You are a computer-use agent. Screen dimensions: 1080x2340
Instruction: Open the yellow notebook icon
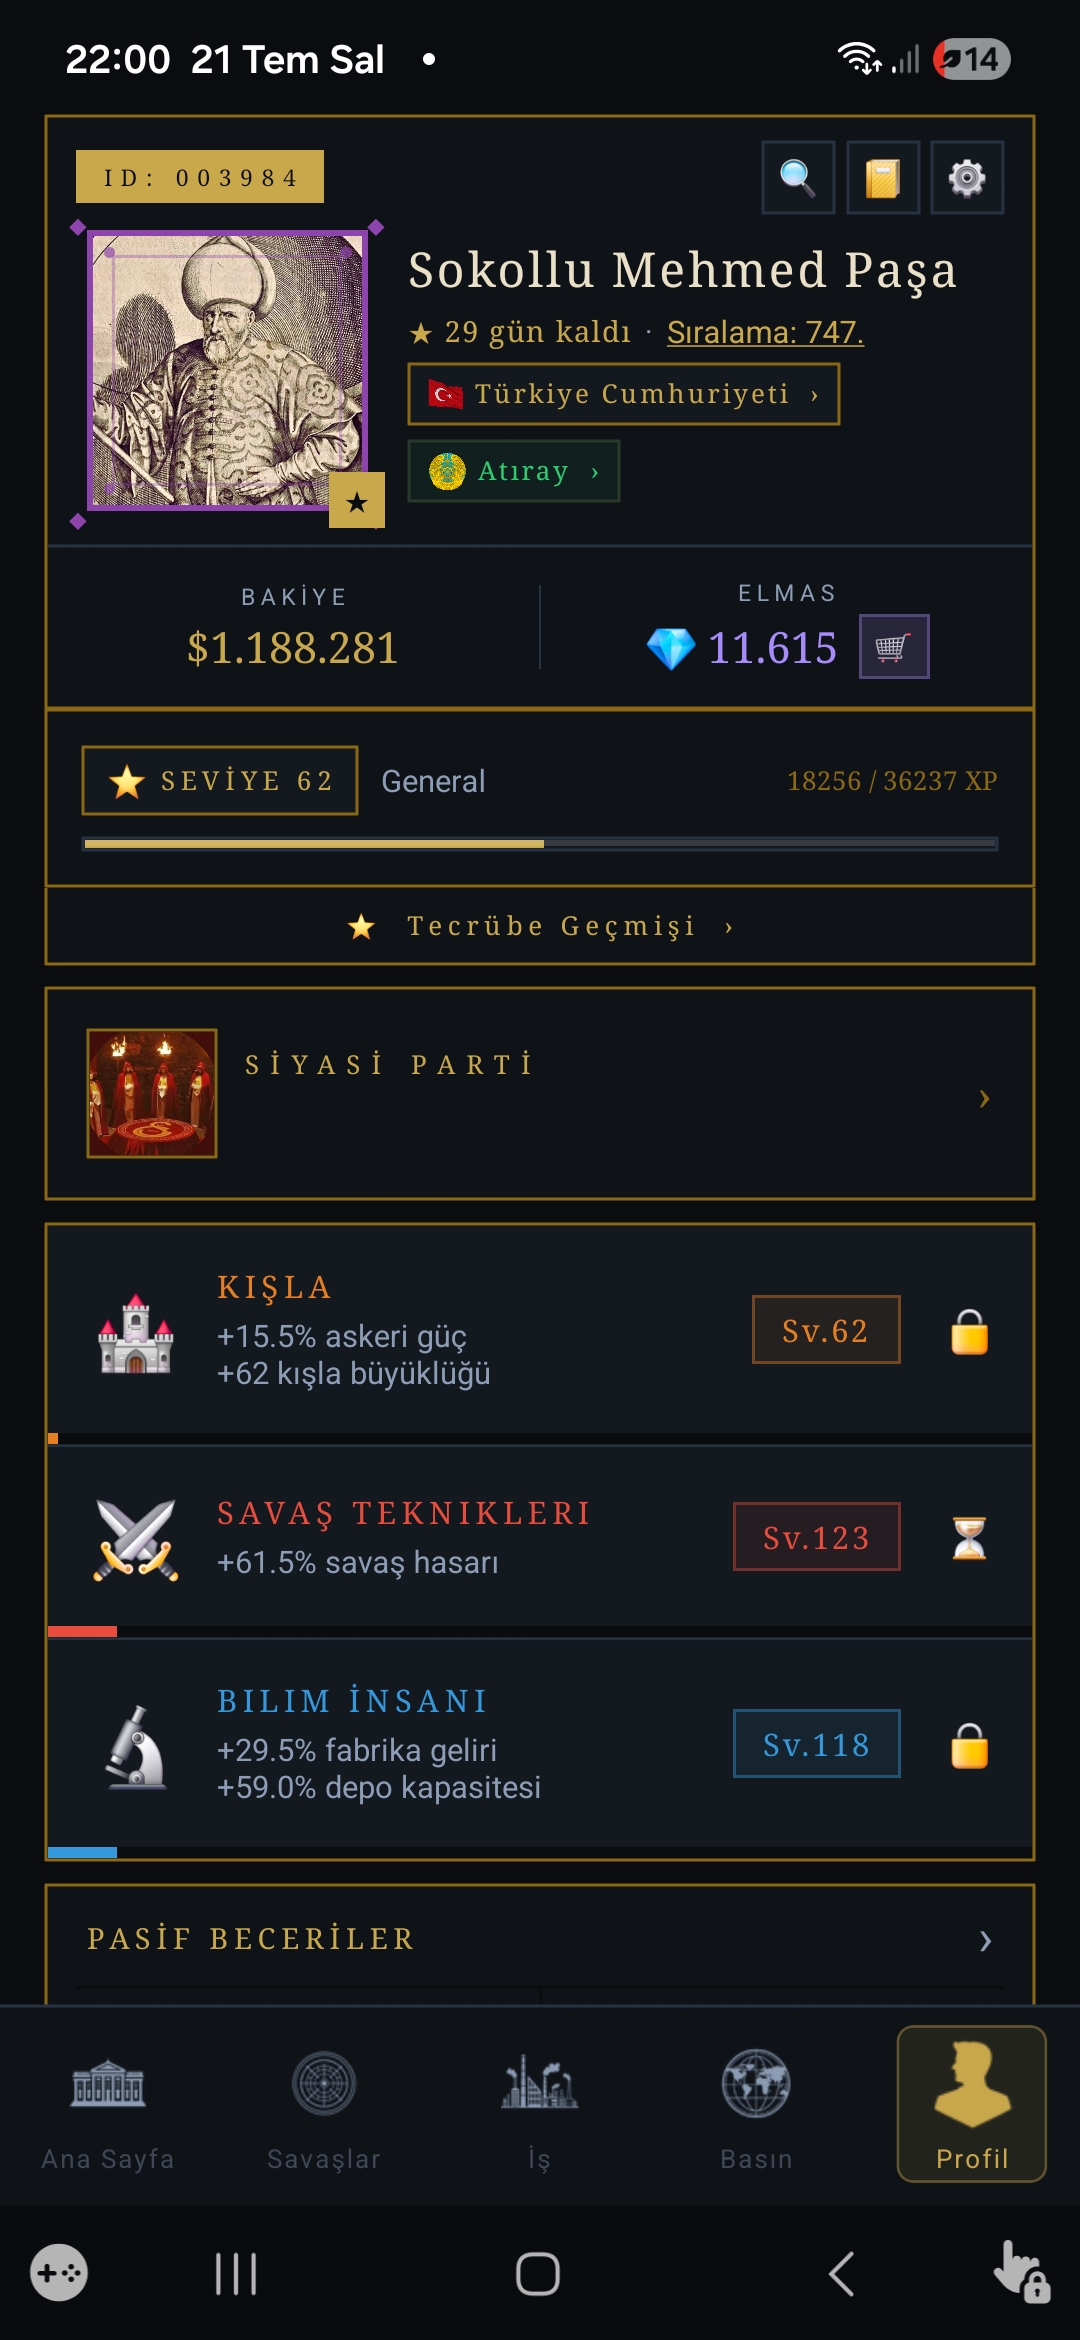pyautogui.click(x=883, y=178)
